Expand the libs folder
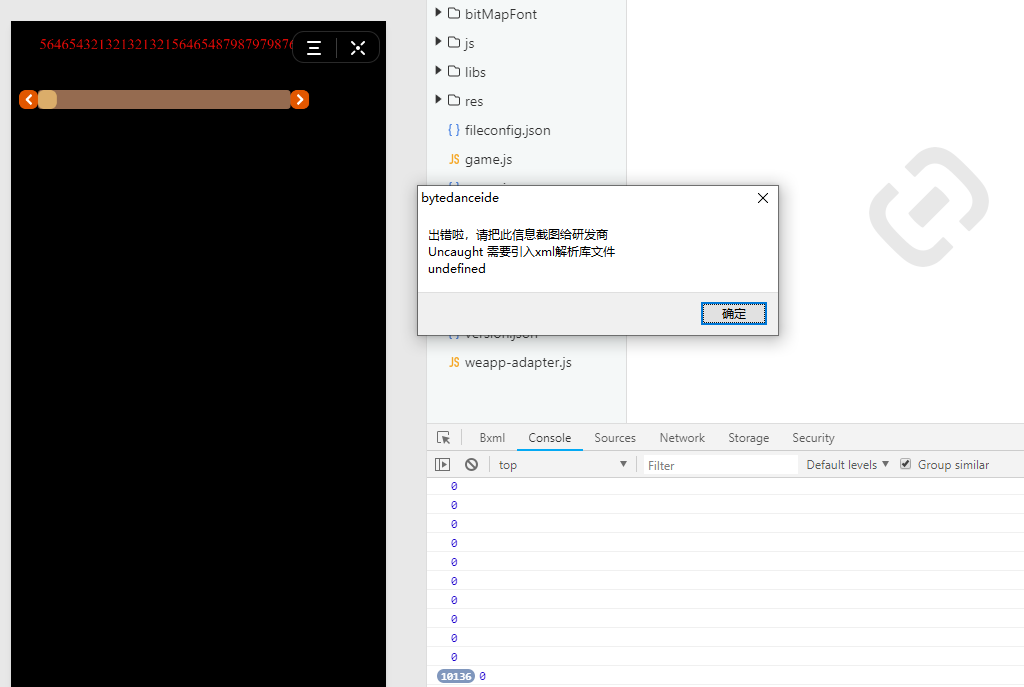 click(438, 70)
